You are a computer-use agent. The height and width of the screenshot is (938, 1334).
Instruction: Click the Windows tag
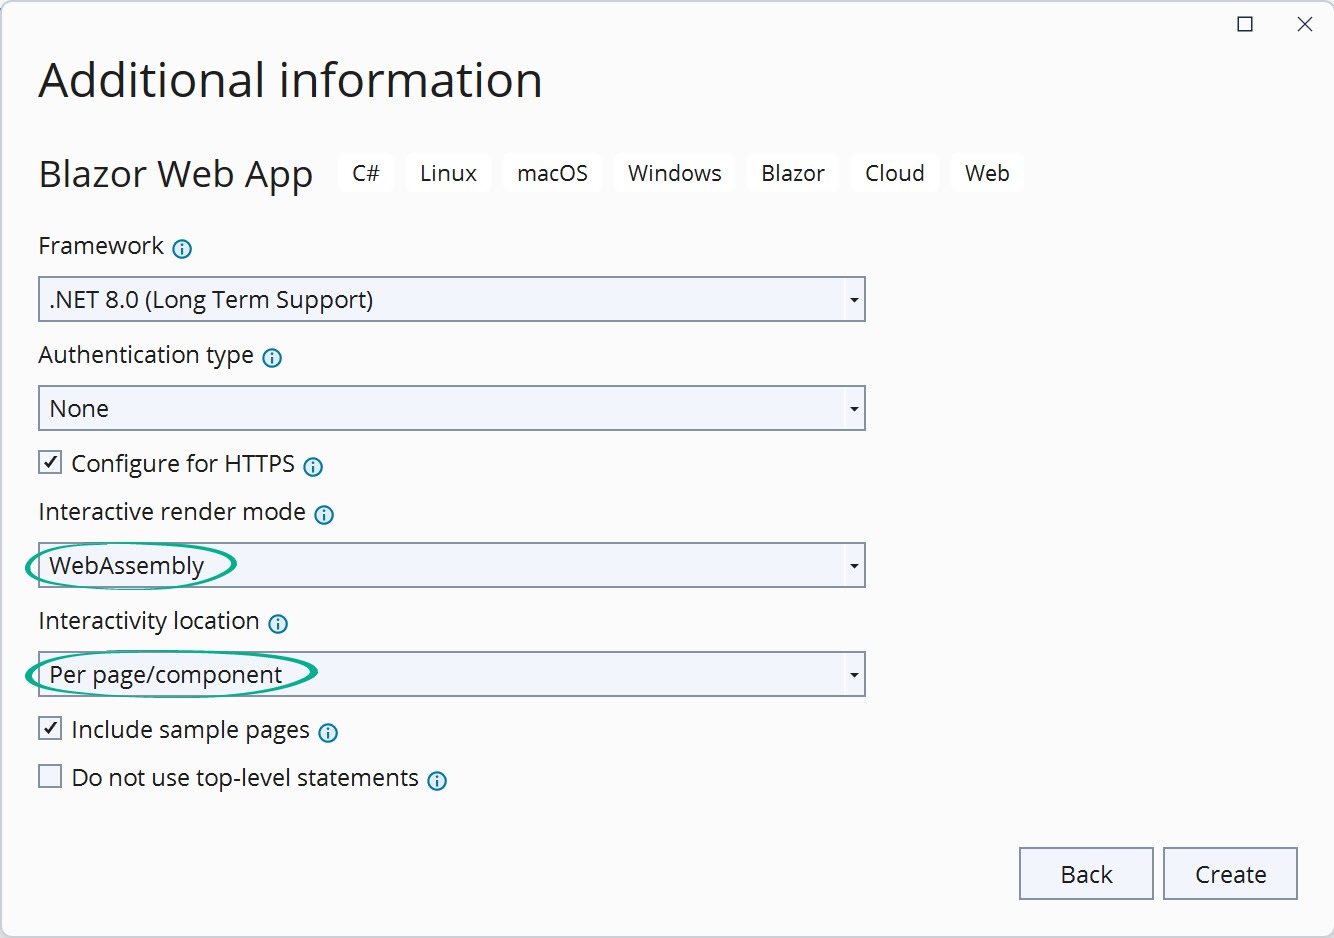[x=675, y=173]
